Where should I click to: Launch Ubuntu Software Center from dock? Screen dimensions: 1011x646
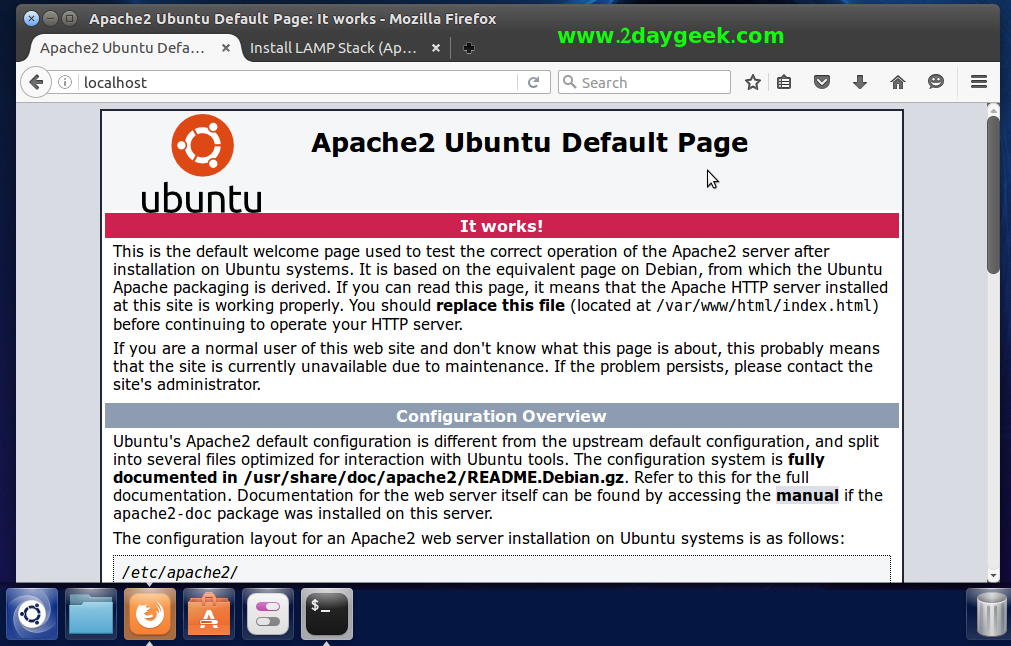[208, 614]
